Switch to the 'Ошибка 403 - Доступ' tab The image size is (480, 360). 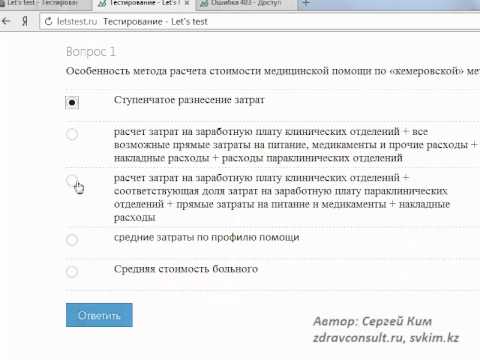[246, 4]
